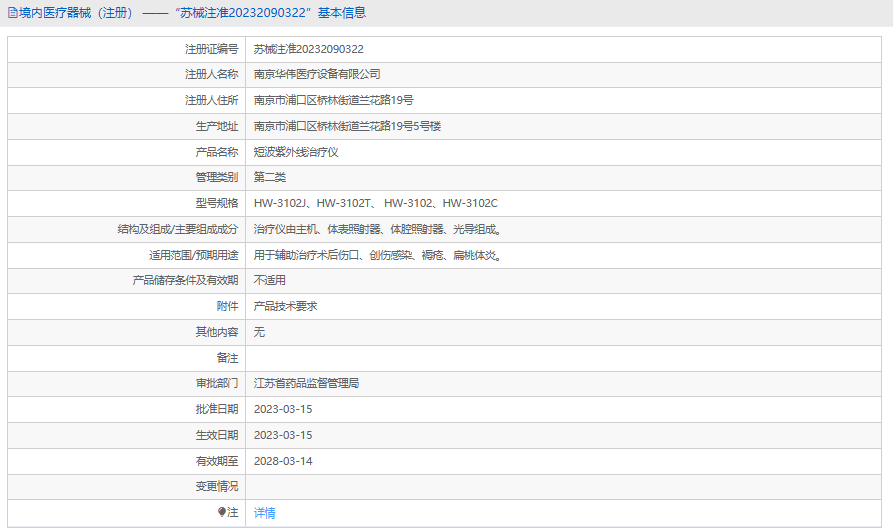Viewport: 893px width, 530px height.
Task: Open the 详情 link
Action: pos(264,513)
